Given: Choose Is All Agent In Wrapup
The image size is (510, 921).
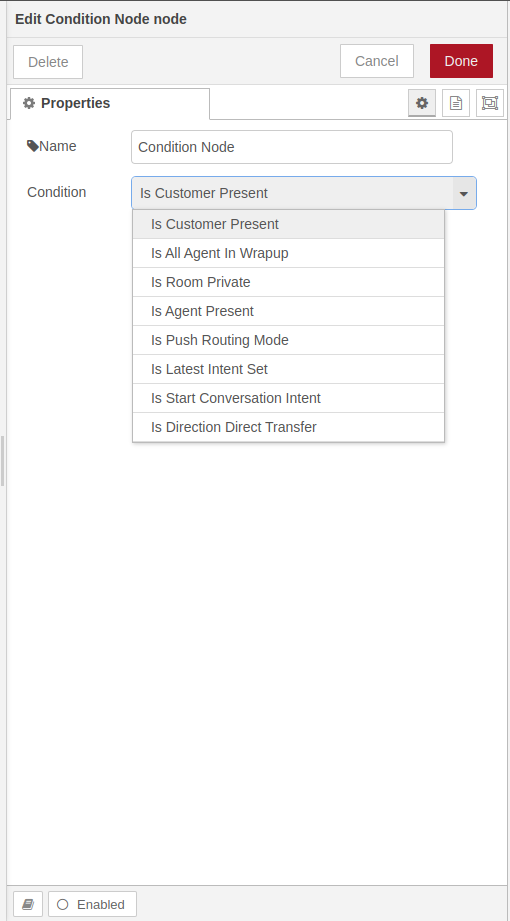Looking at the screenshot, I should [x=288, y=253].
